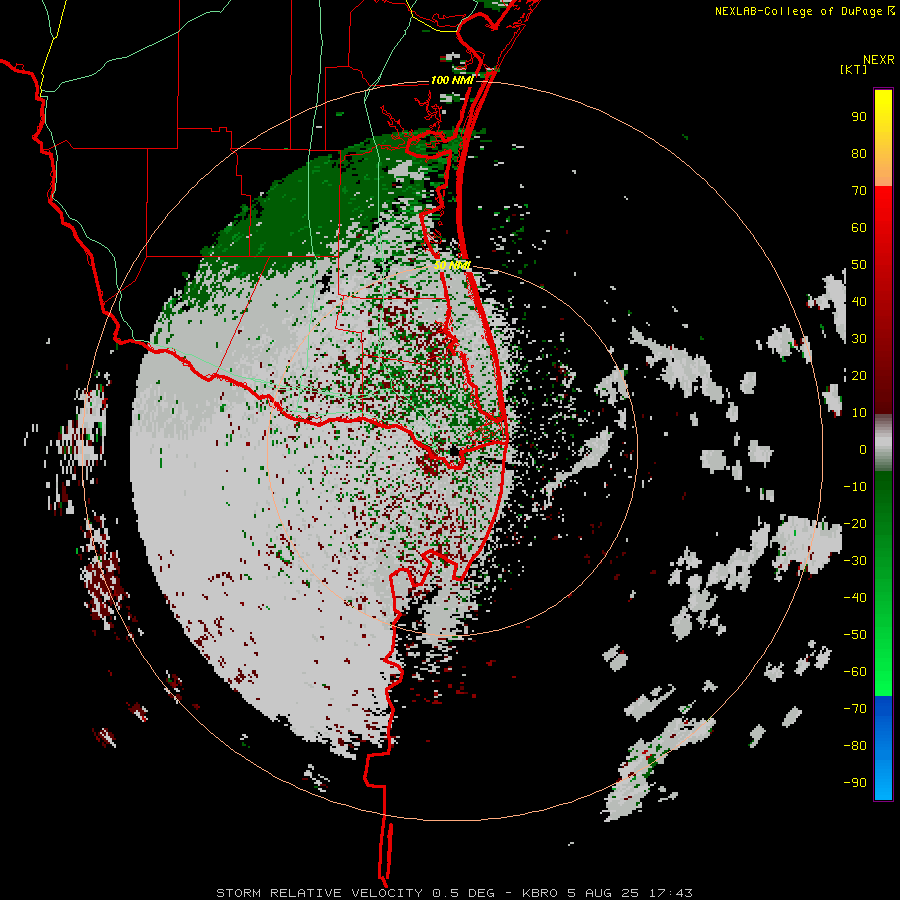Screen dimensions: 900x900
Task: Click the 17:43 timestamp in the caption
Action: [670, 893]
